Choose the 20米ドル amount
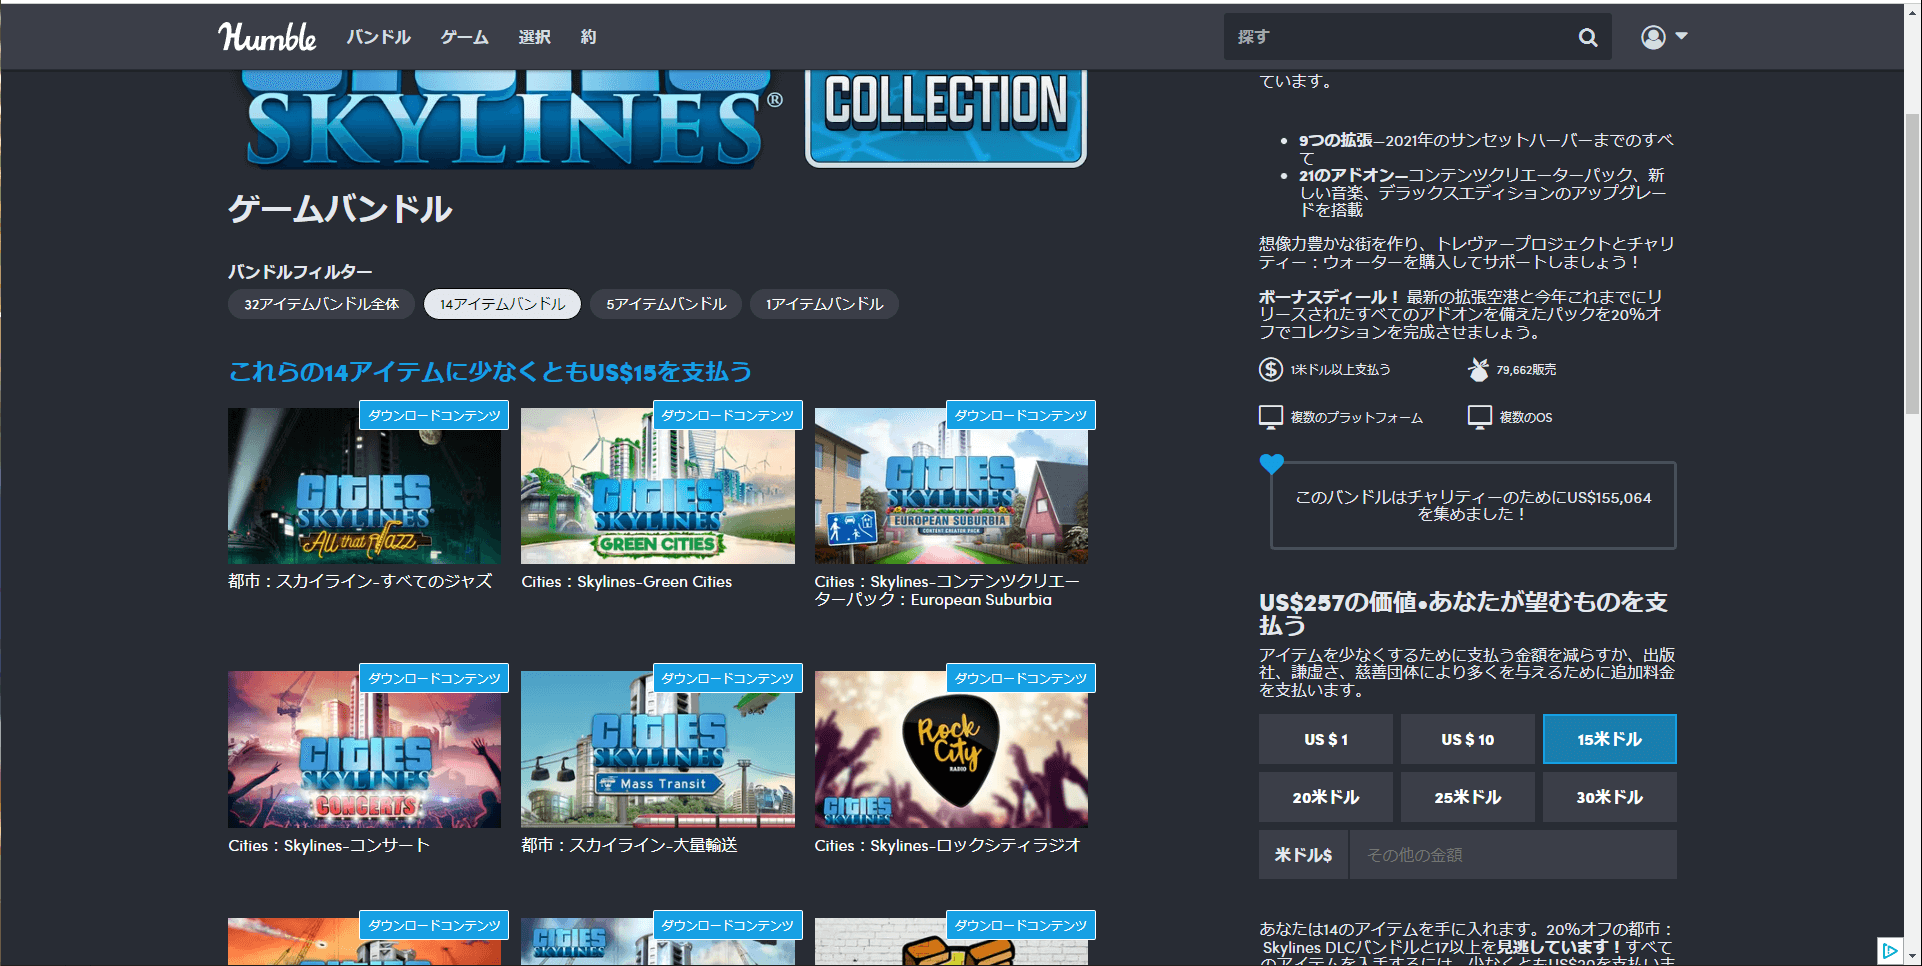 click(1325, 797)
